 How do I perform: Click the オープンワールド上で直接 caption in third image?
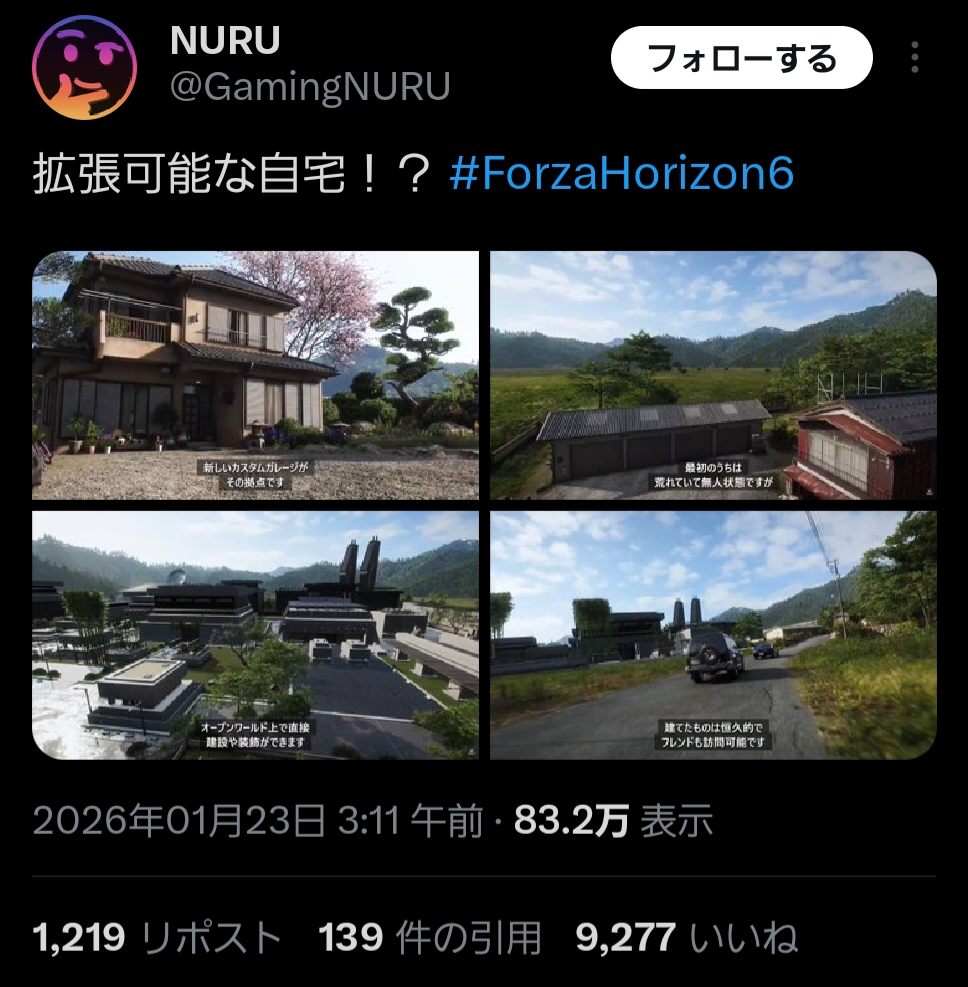tap(255, 728)
